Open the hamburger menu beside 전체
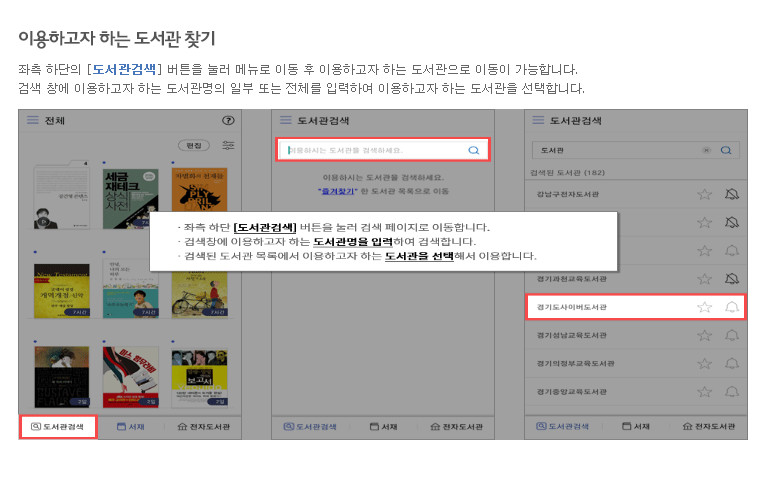 (x=32, y=120)
